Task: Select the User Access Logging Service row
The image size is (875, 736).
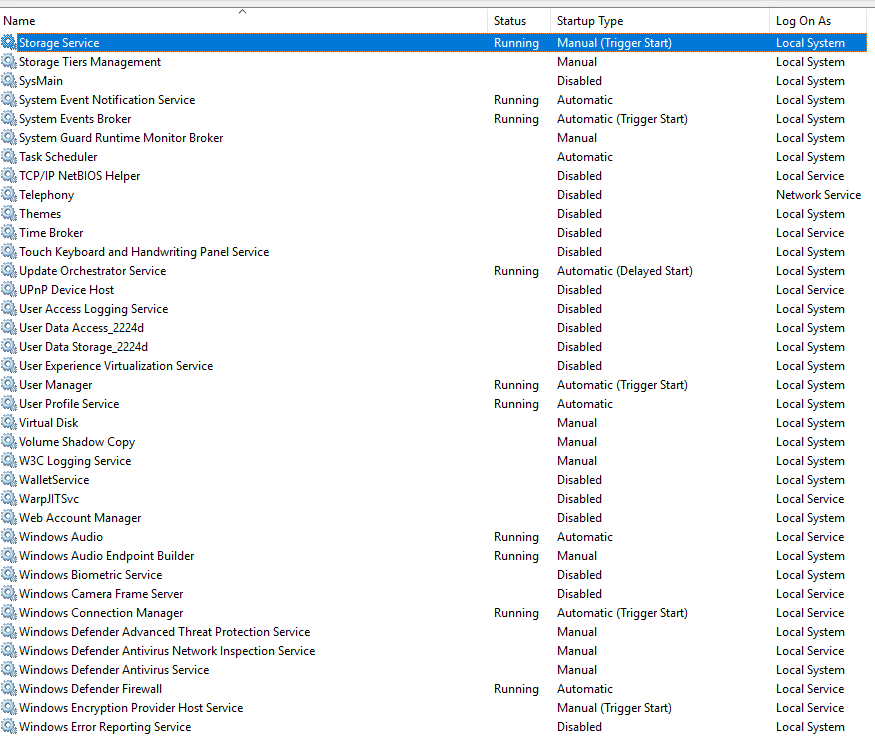Action: click(433, 308)
